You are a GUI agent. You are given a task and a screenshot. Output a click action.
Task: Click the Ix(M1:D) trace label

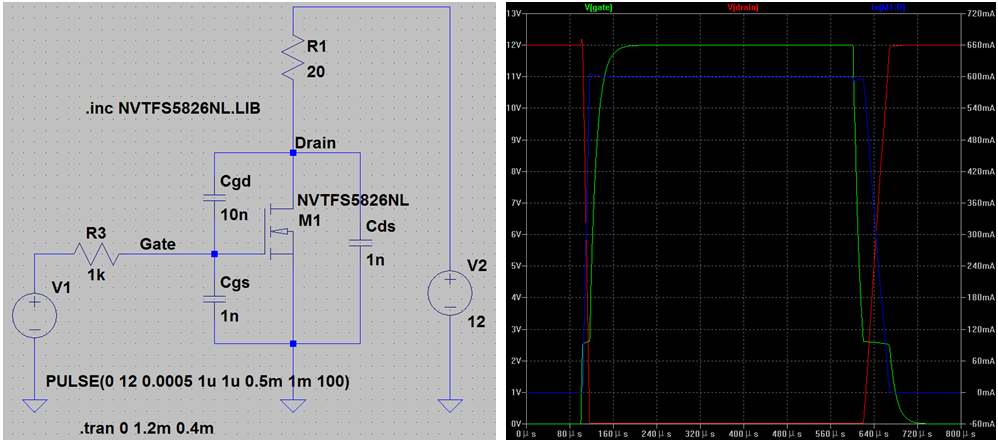887,8
